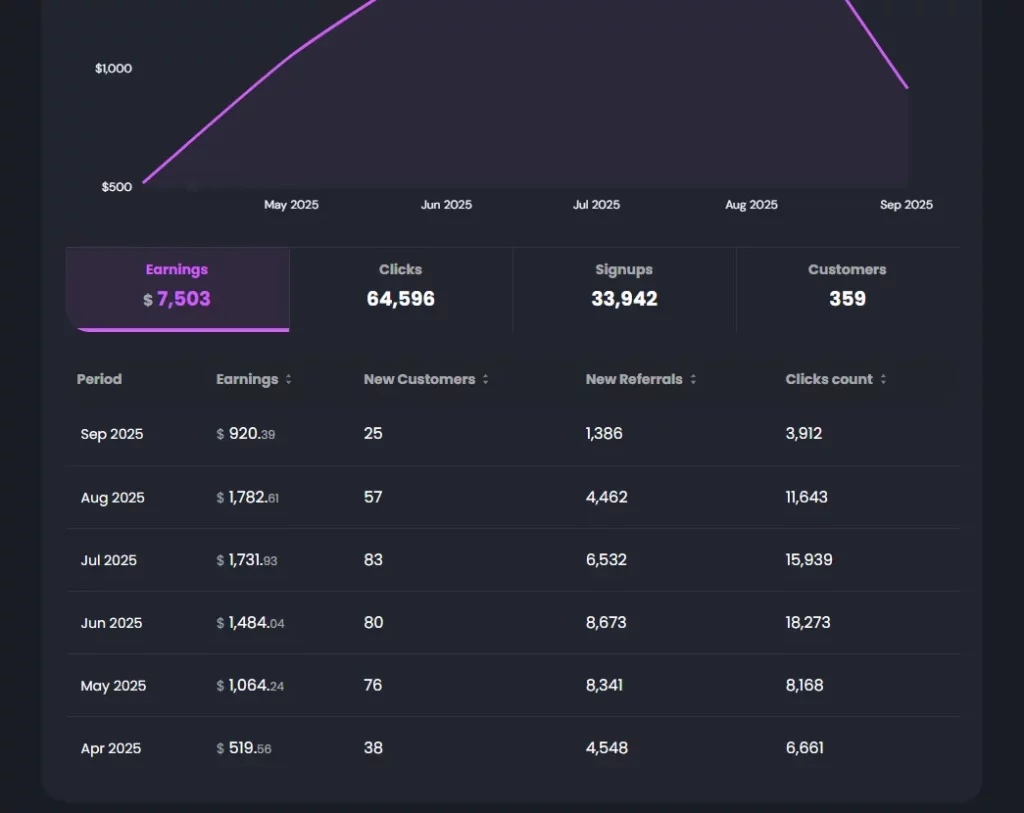Image resolution: width=1024 pixels, height=813 pixels.
Task: Click the May 2025 label on the chart axis
Action: (291, 205)
